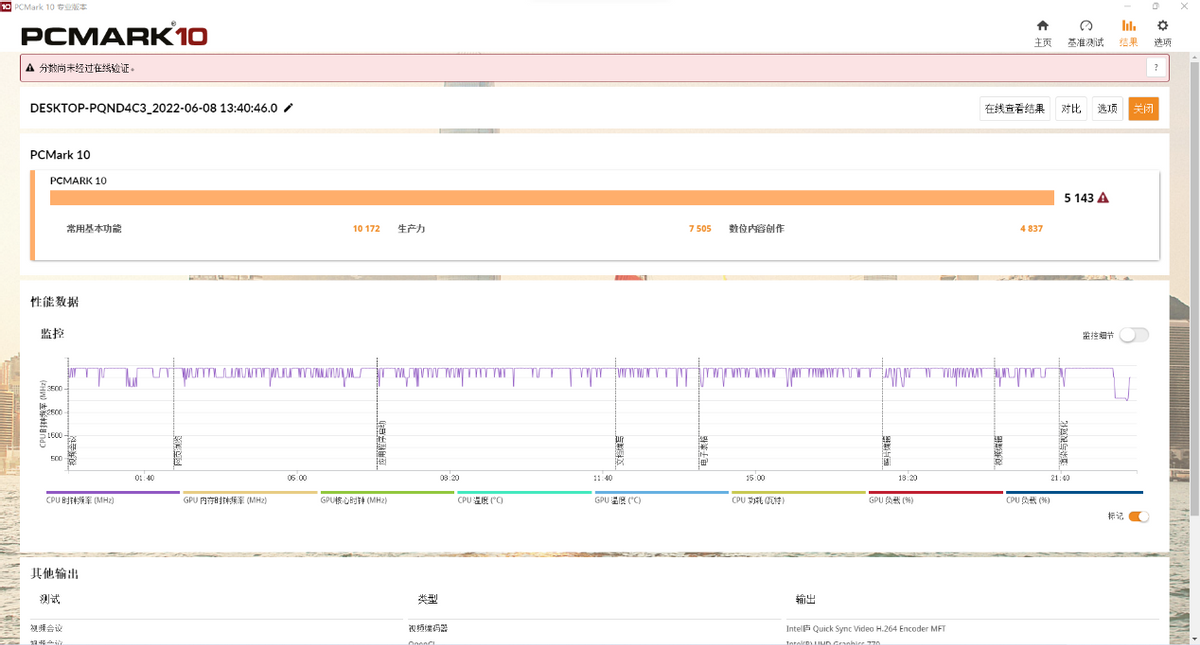
Task: Click the 常用基本功能 score label
Action: click(x=94, y=229)
